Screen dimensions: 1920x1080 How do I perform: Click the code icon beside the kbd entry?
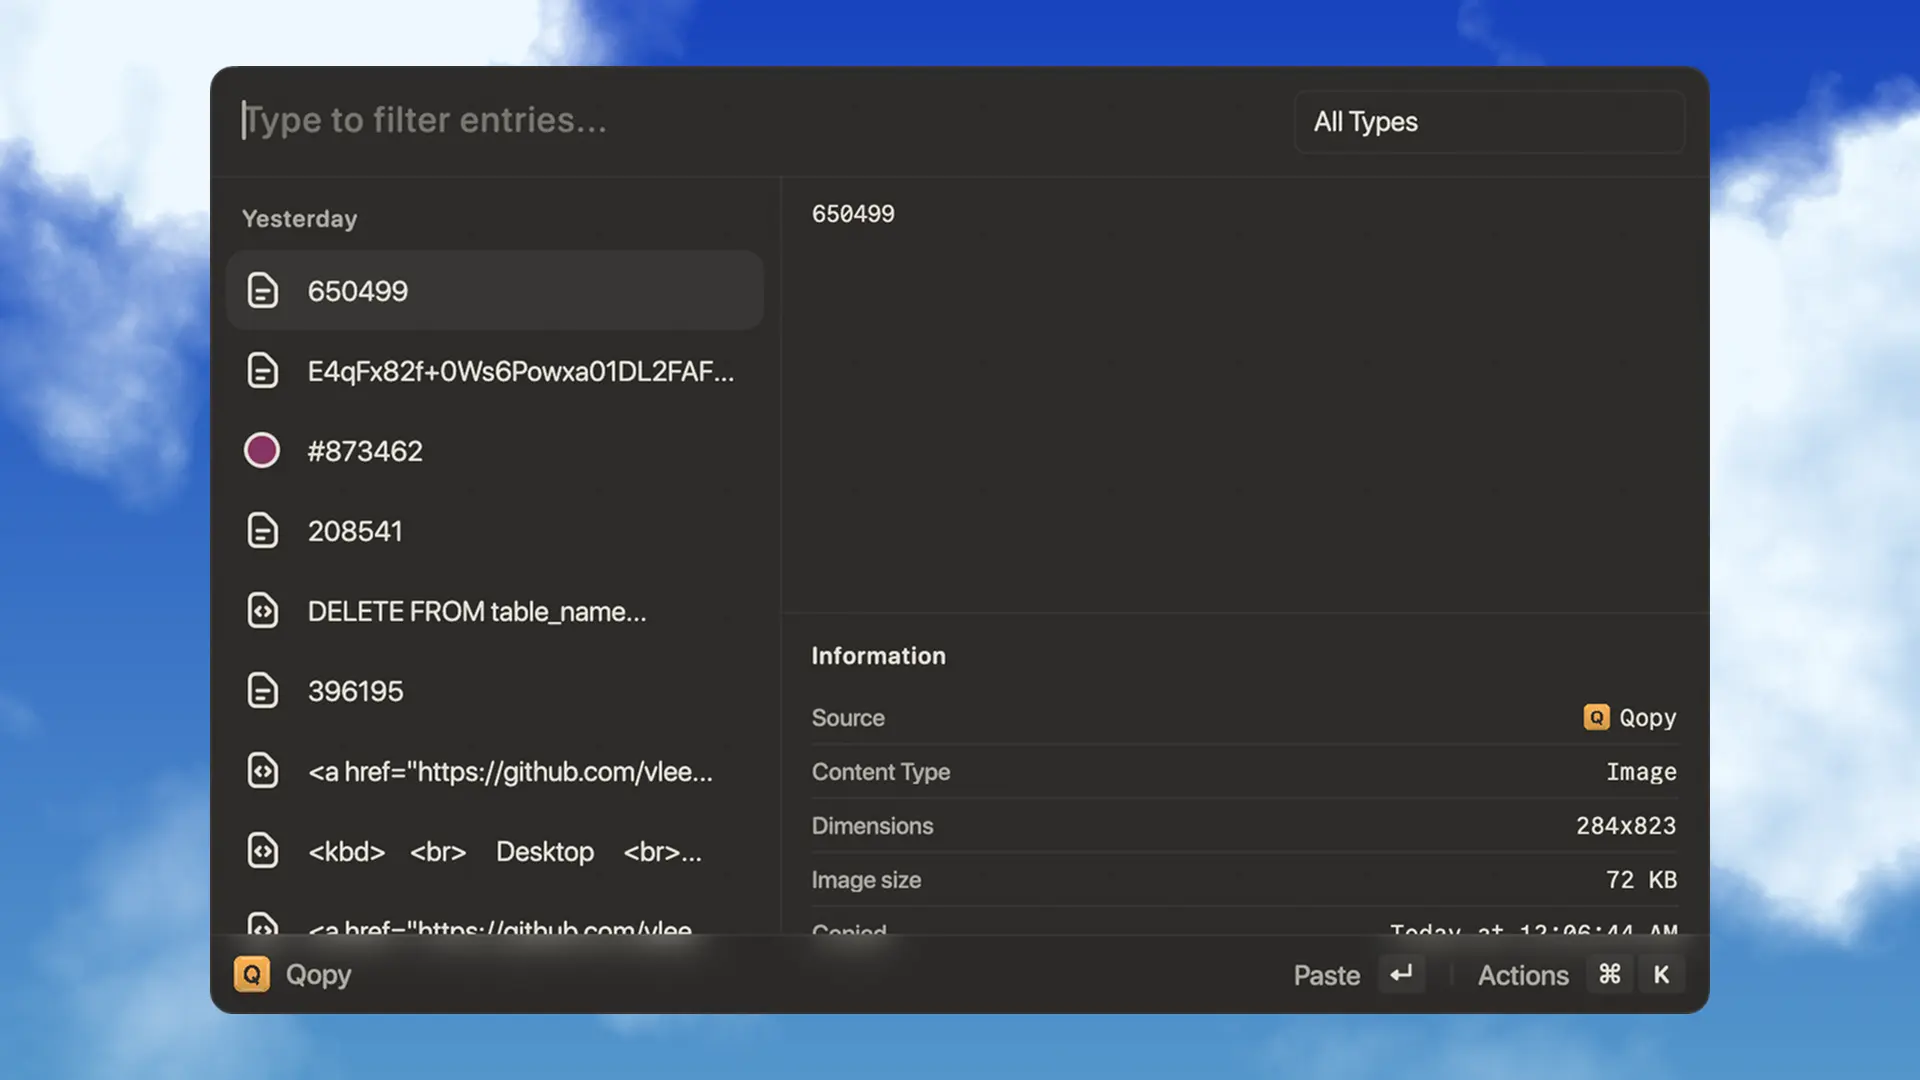point(262,851)
